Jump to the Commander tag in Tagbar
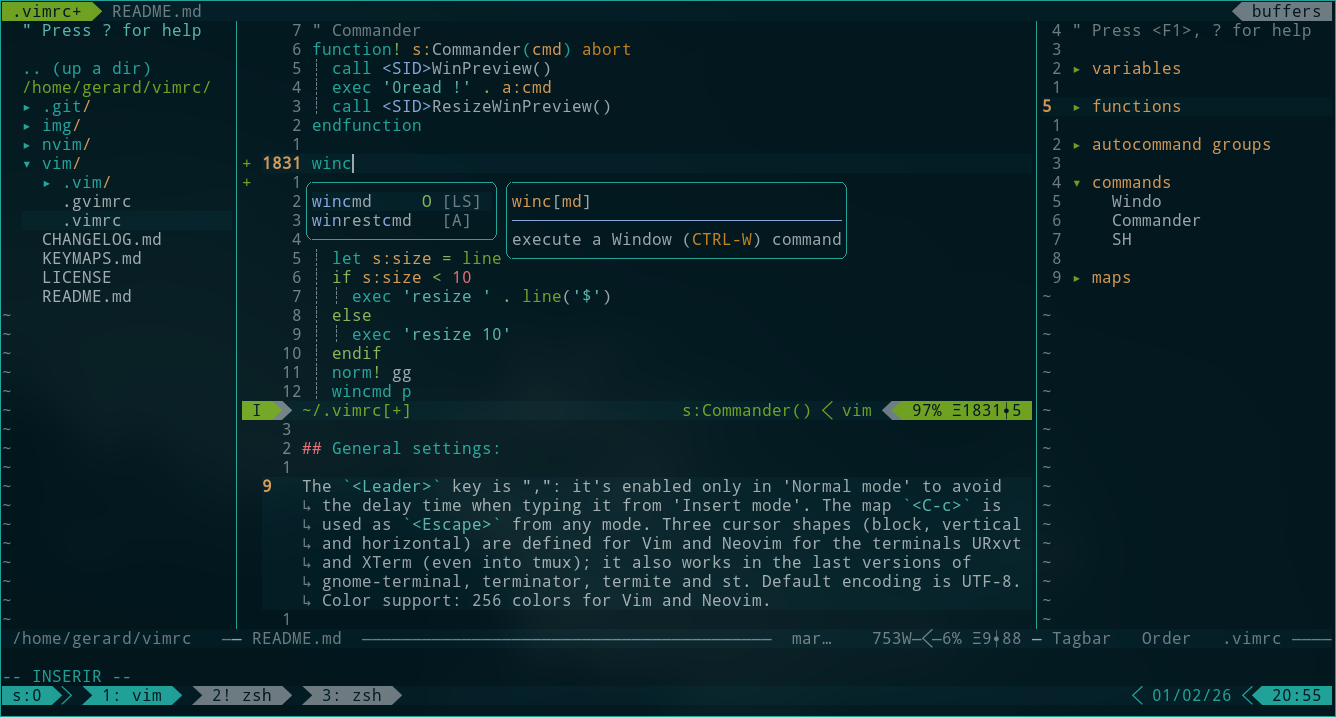 coord(1155,219)
